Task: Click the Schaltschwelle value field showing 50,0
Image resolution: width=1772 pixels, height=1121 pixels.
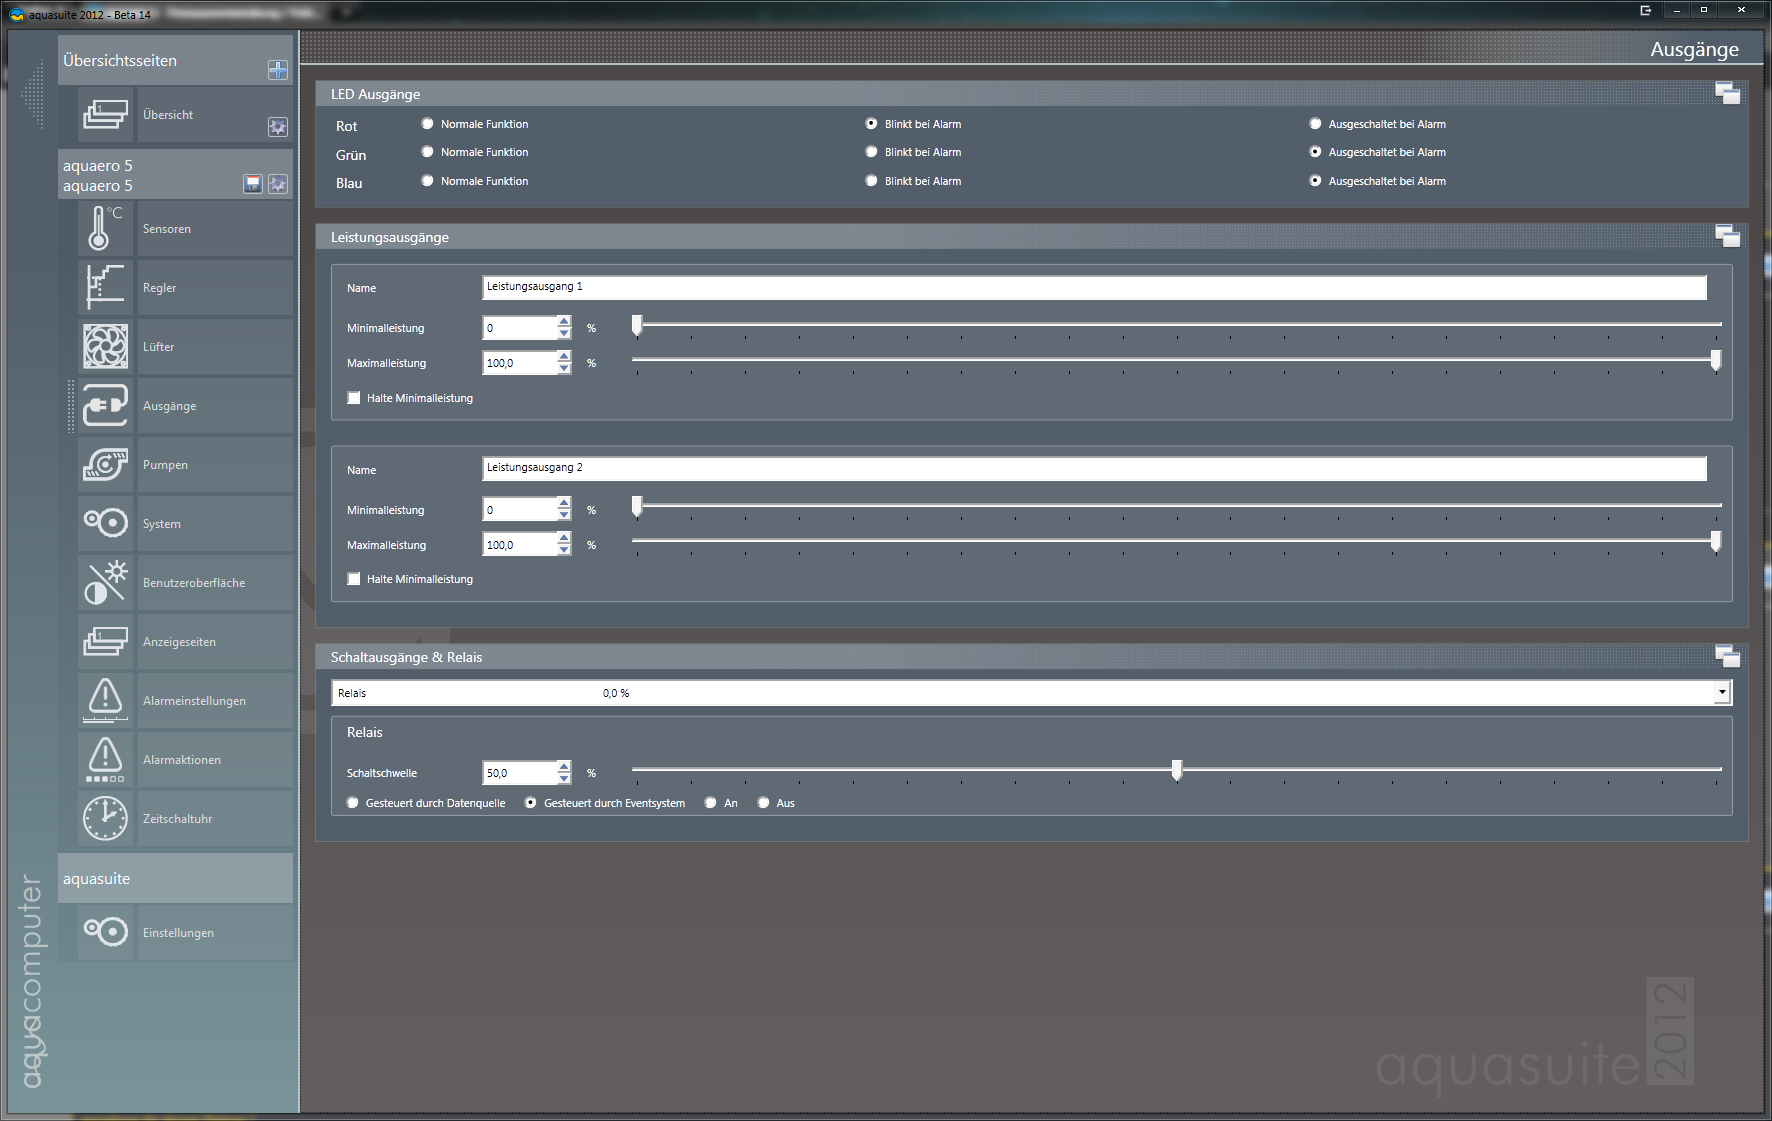Action: click(520, 773)
